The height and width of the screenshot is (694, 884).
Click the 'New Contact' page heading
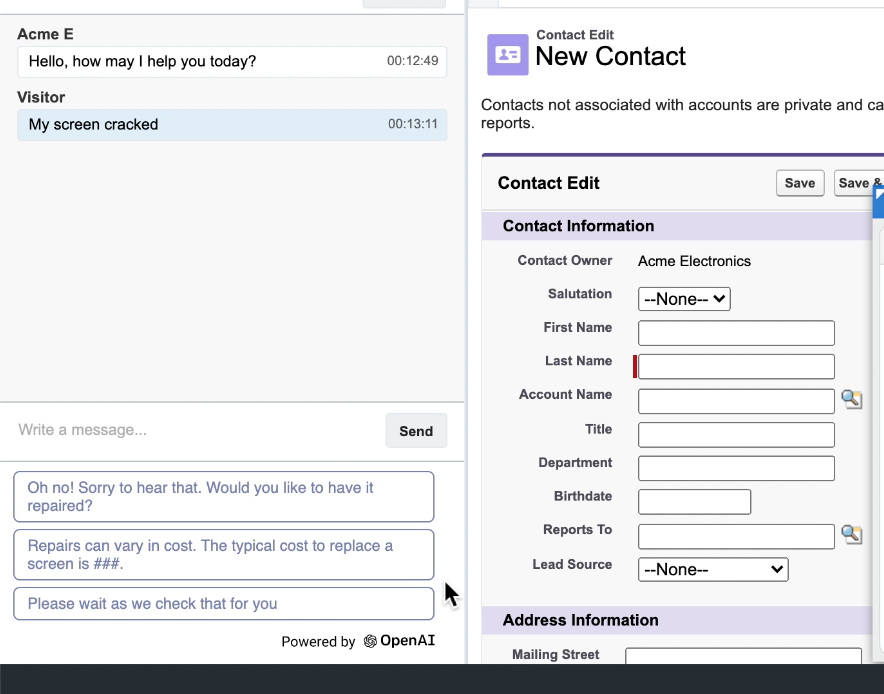coord(611,56)
